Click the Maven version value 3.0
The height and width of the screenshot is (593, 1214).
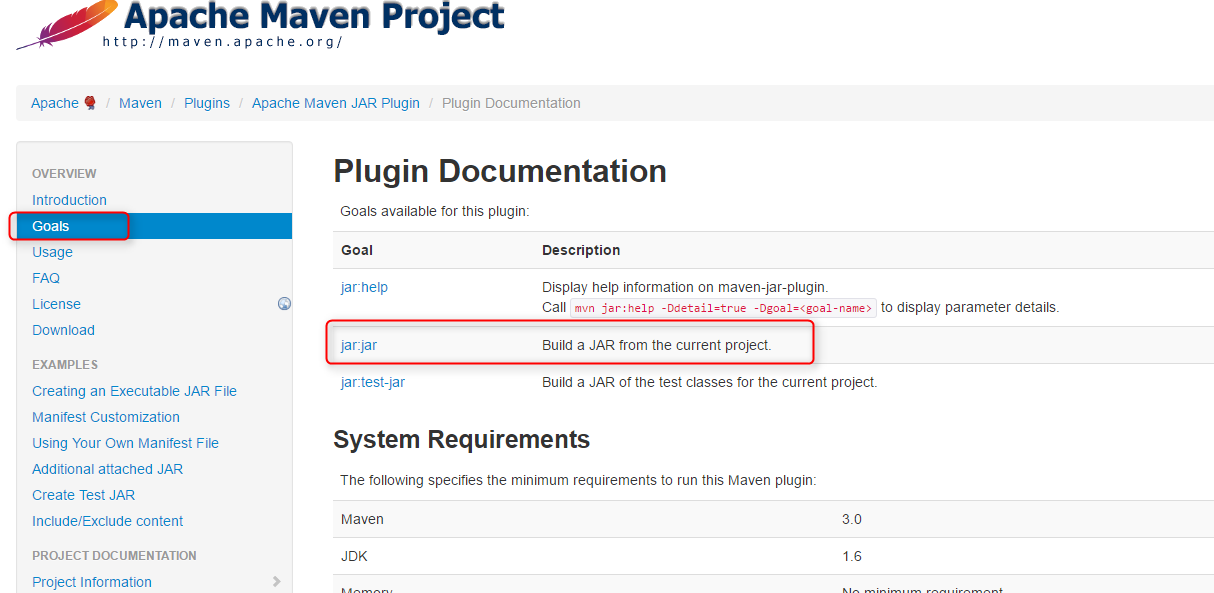[852, 519]
